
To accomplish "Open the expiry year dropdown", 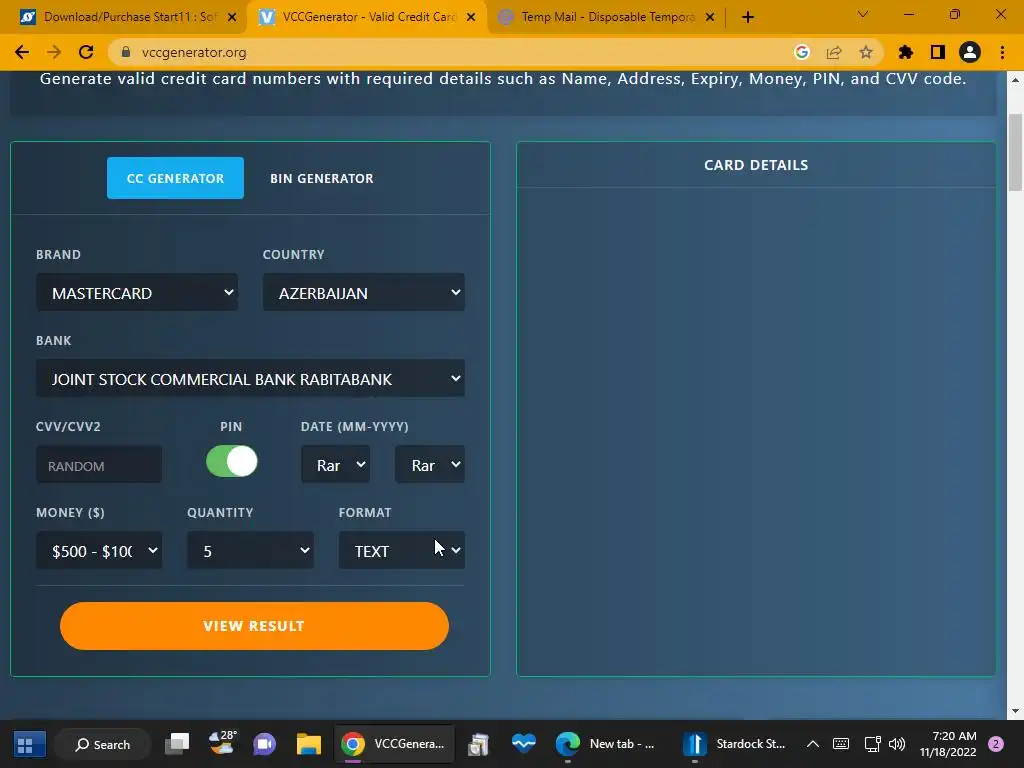I will 430,465.
